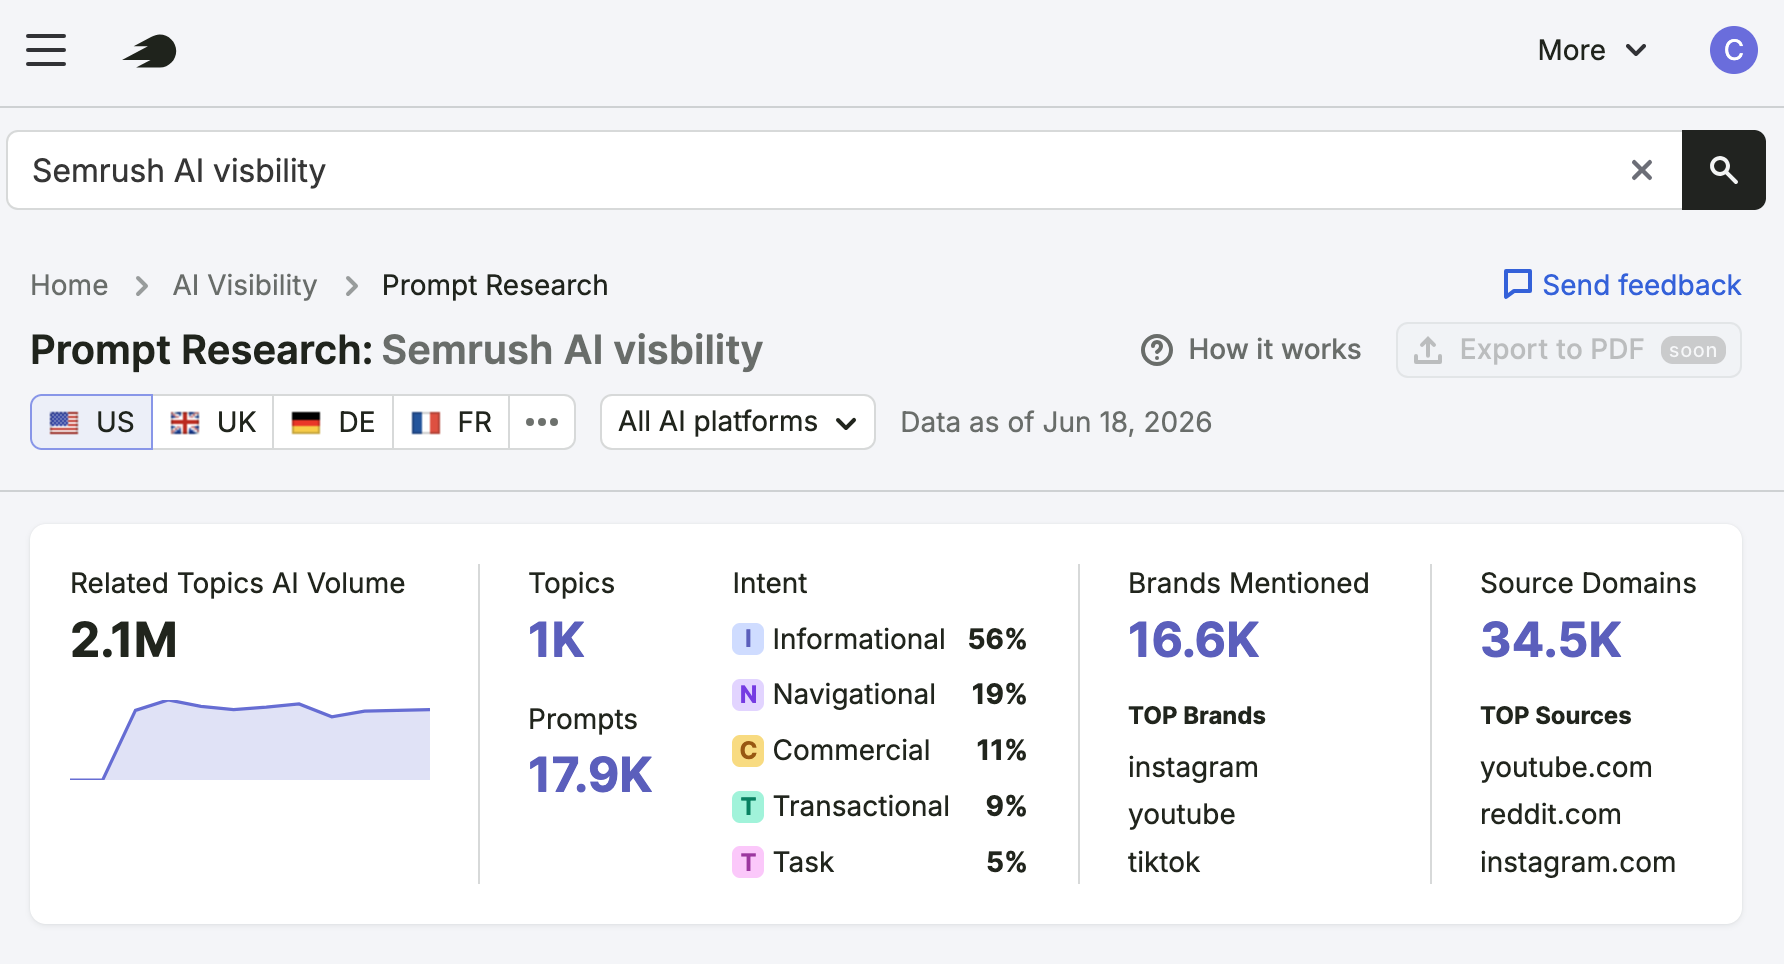The height and width of the screenshot is (964, 1784).
Task: Switch to the FR country tab
Action: 452,422
